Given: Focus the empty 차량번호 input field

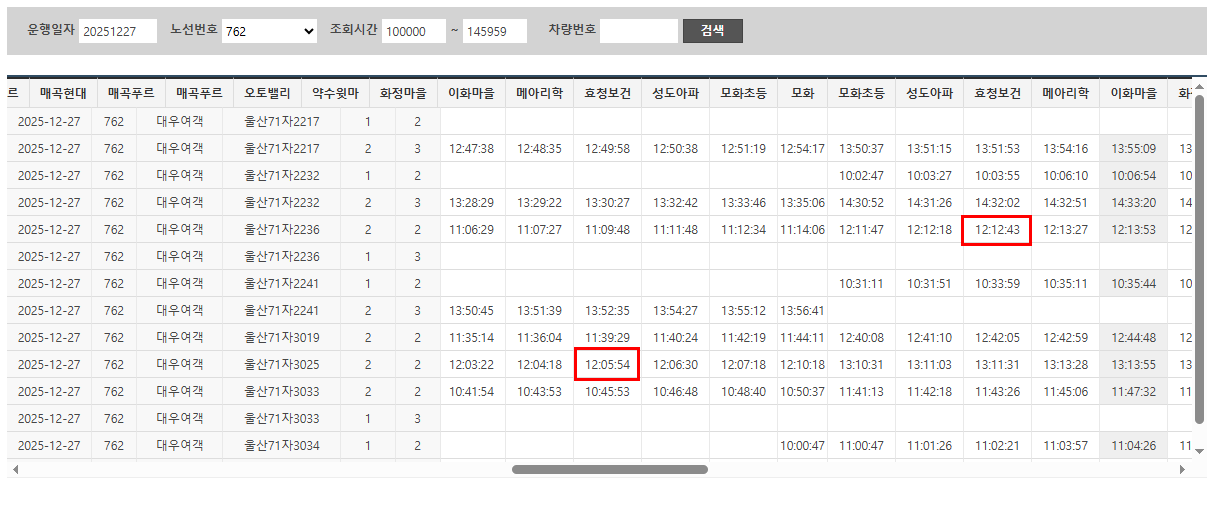Looking at the screenshot, I should [638, 31].
